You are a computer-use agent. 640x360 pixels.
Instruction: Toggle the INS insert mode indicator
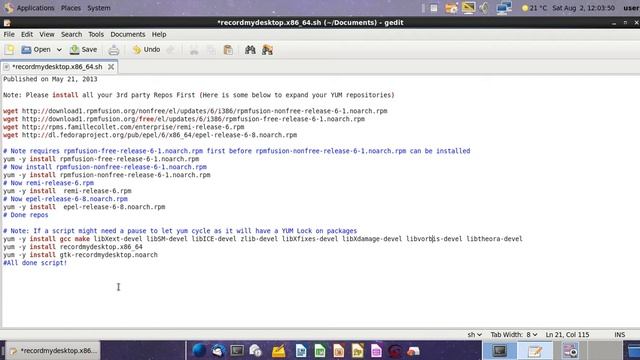click(x=620, y=335)
